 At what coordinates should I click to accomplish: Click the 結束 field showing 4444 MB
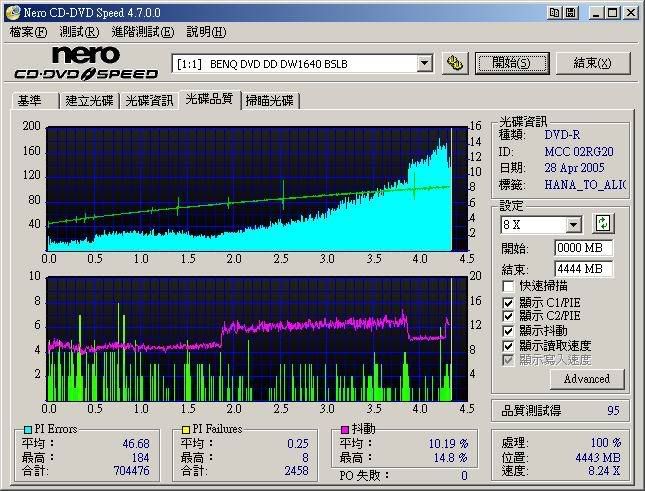583,269
